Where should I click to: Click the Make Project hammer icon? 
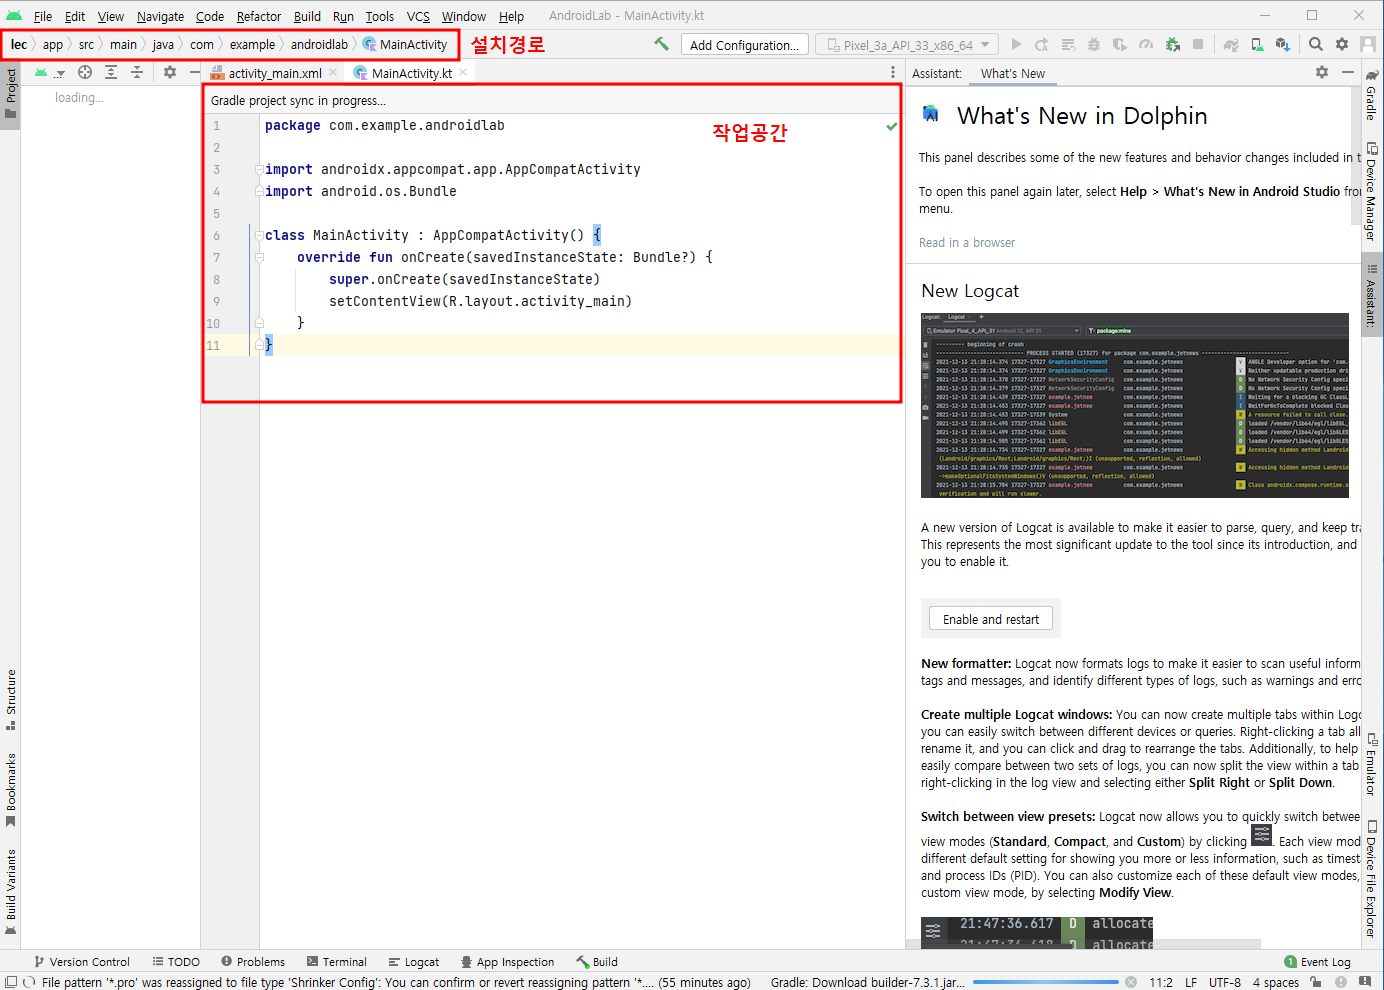point(661,44)
